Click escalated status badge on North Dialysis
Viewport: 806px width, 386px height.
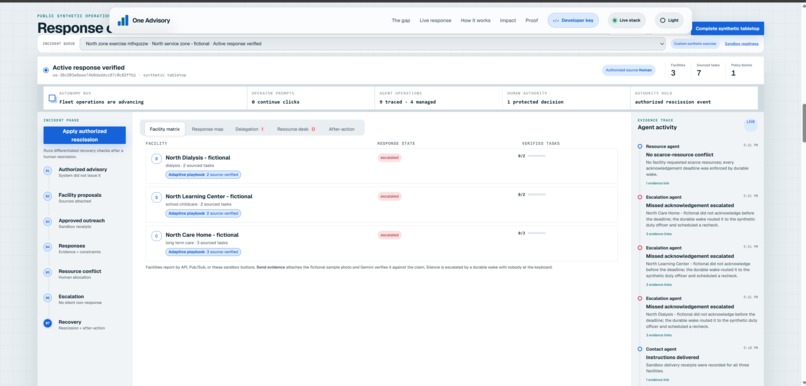click(389, 158)
